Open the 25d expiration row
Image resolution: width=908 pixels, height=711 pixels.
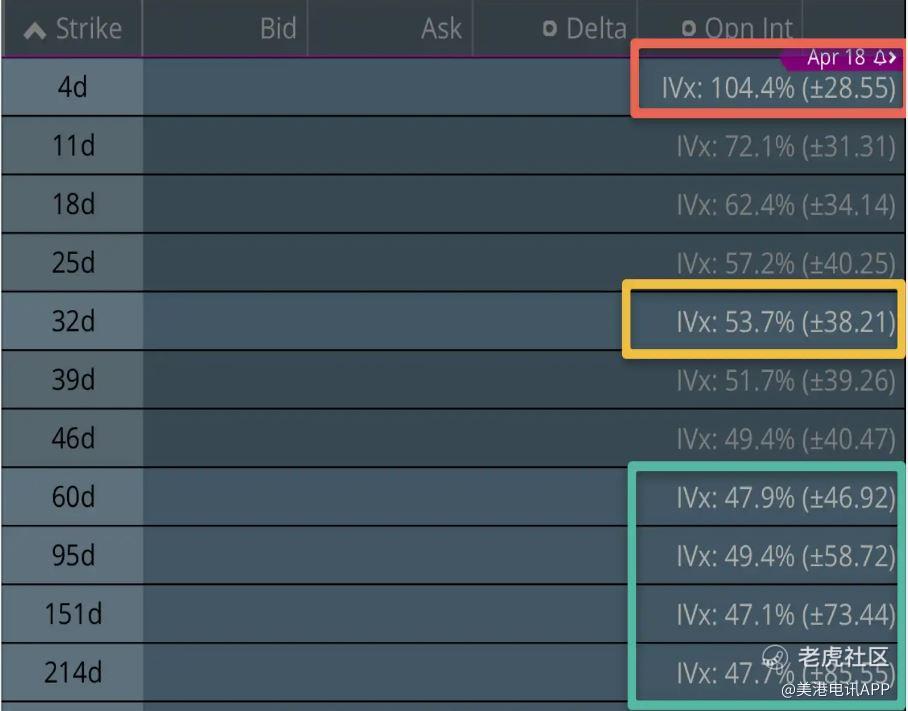(72, 263)
